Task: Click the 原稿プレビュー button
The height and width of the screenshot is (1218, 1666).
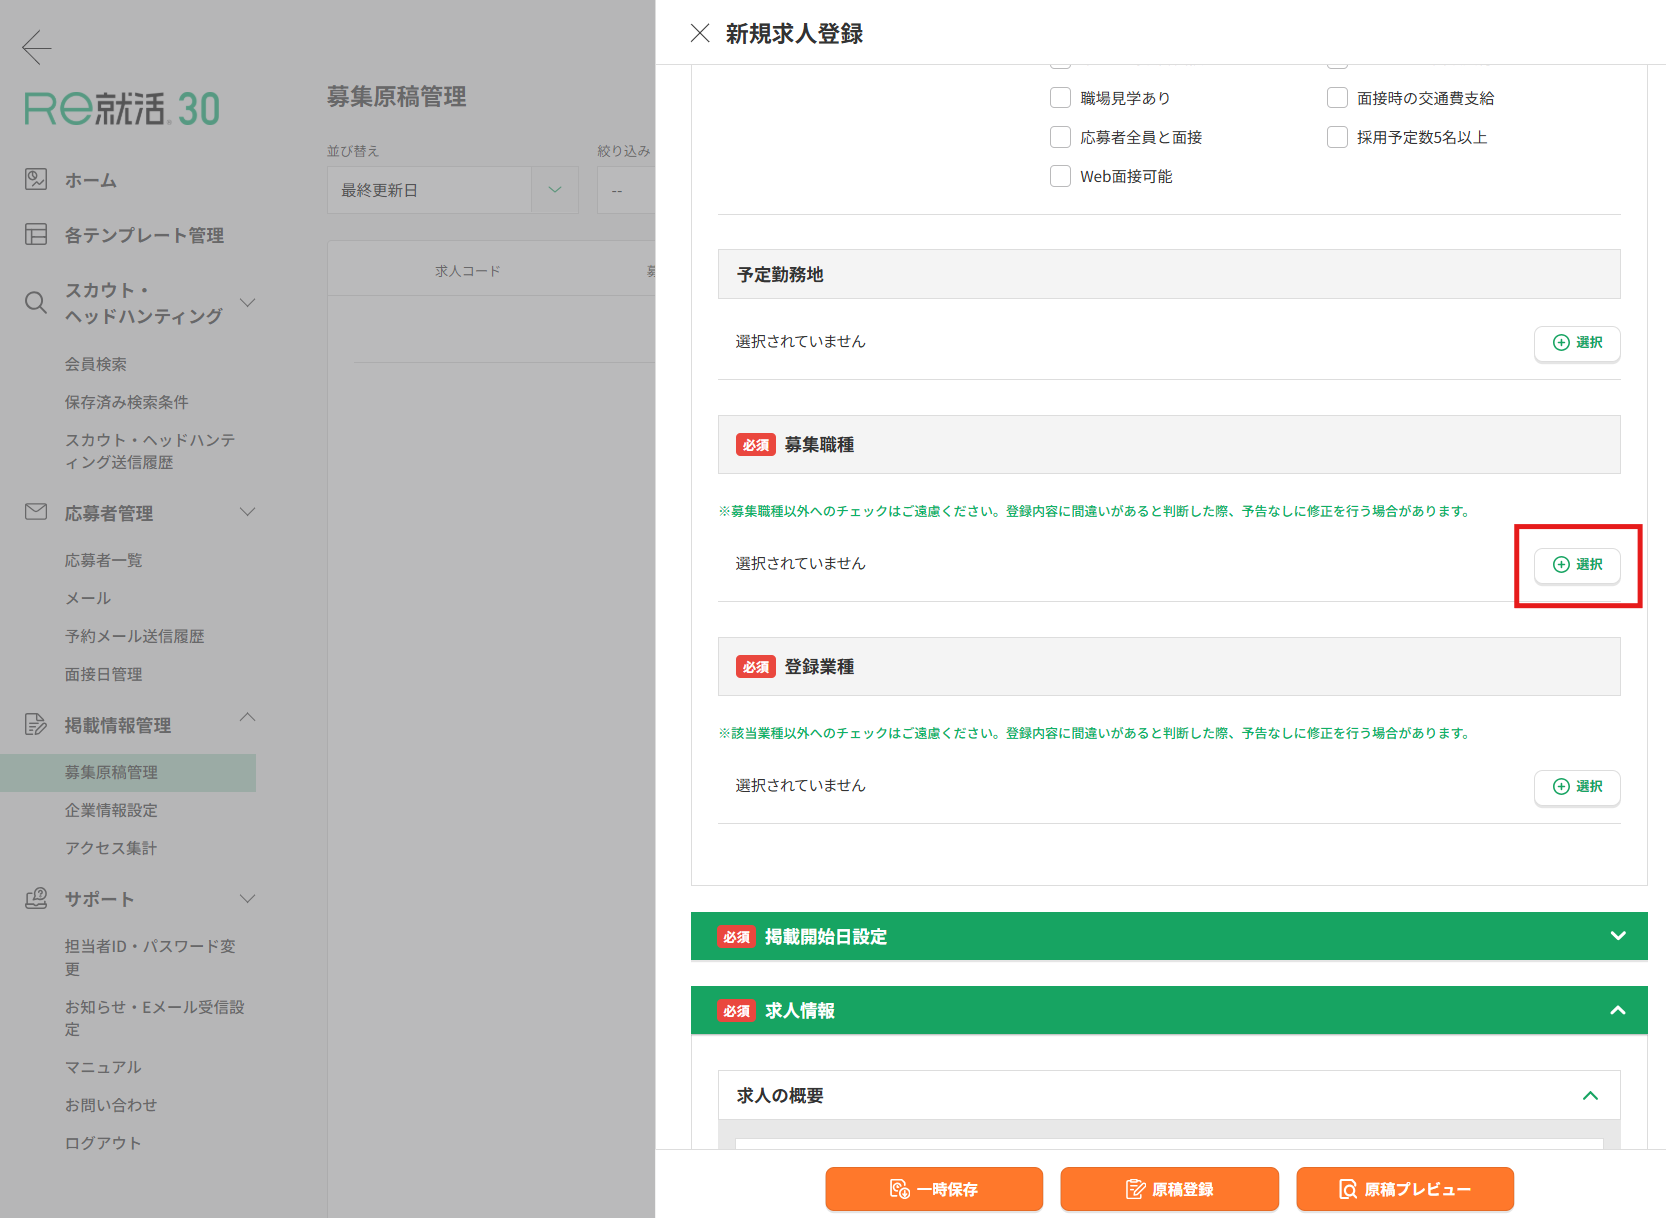Action: click(1405, 1189)
